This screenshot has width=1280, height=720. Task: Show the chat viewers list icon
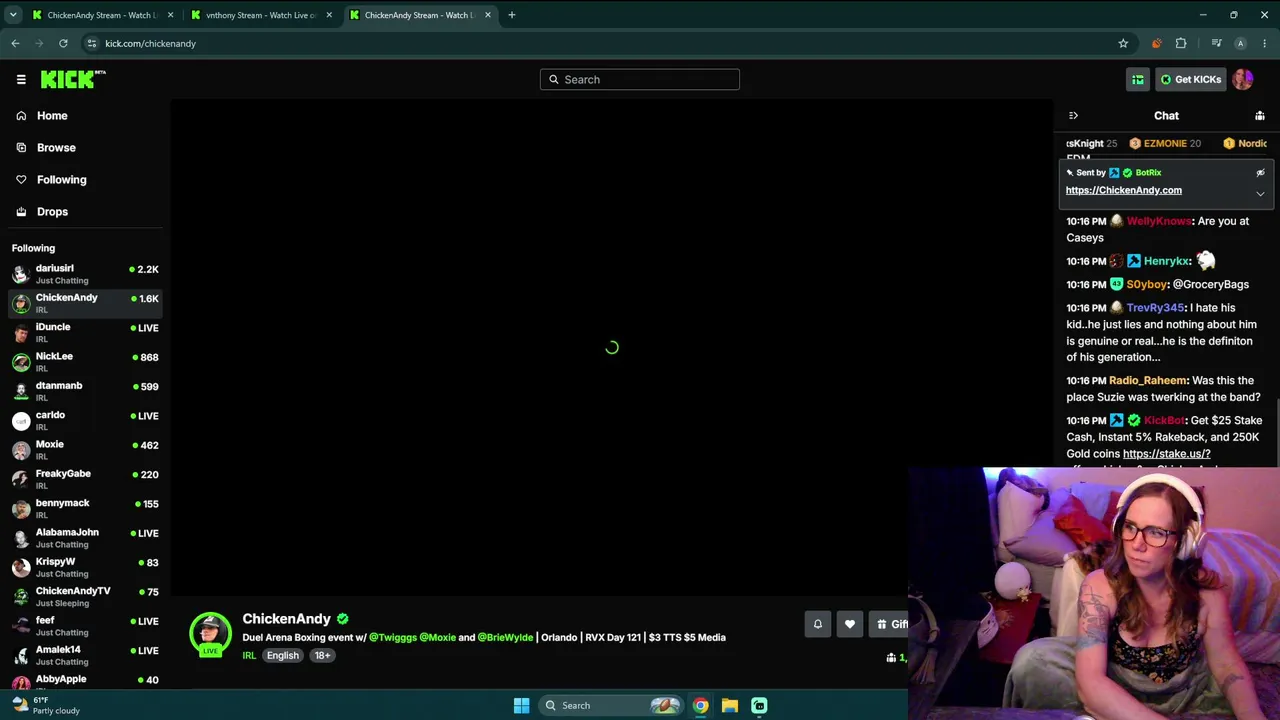1260,116
